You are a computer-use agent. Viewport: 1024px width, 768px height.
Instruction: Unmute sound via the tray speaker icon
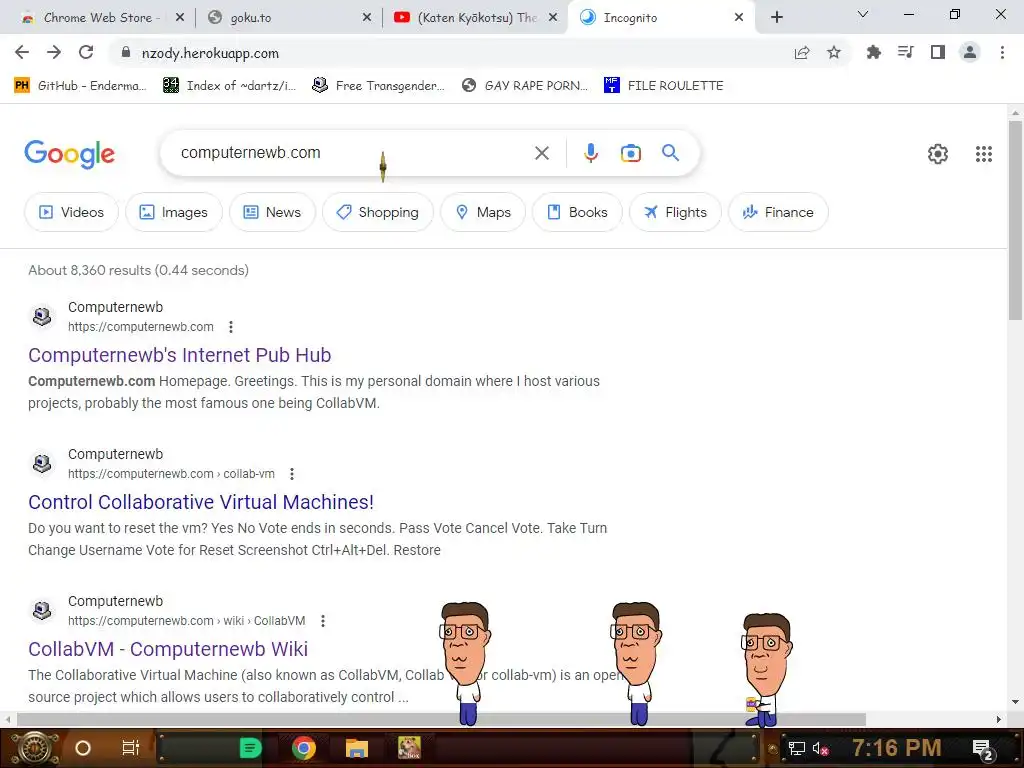(x=820, y=748)
